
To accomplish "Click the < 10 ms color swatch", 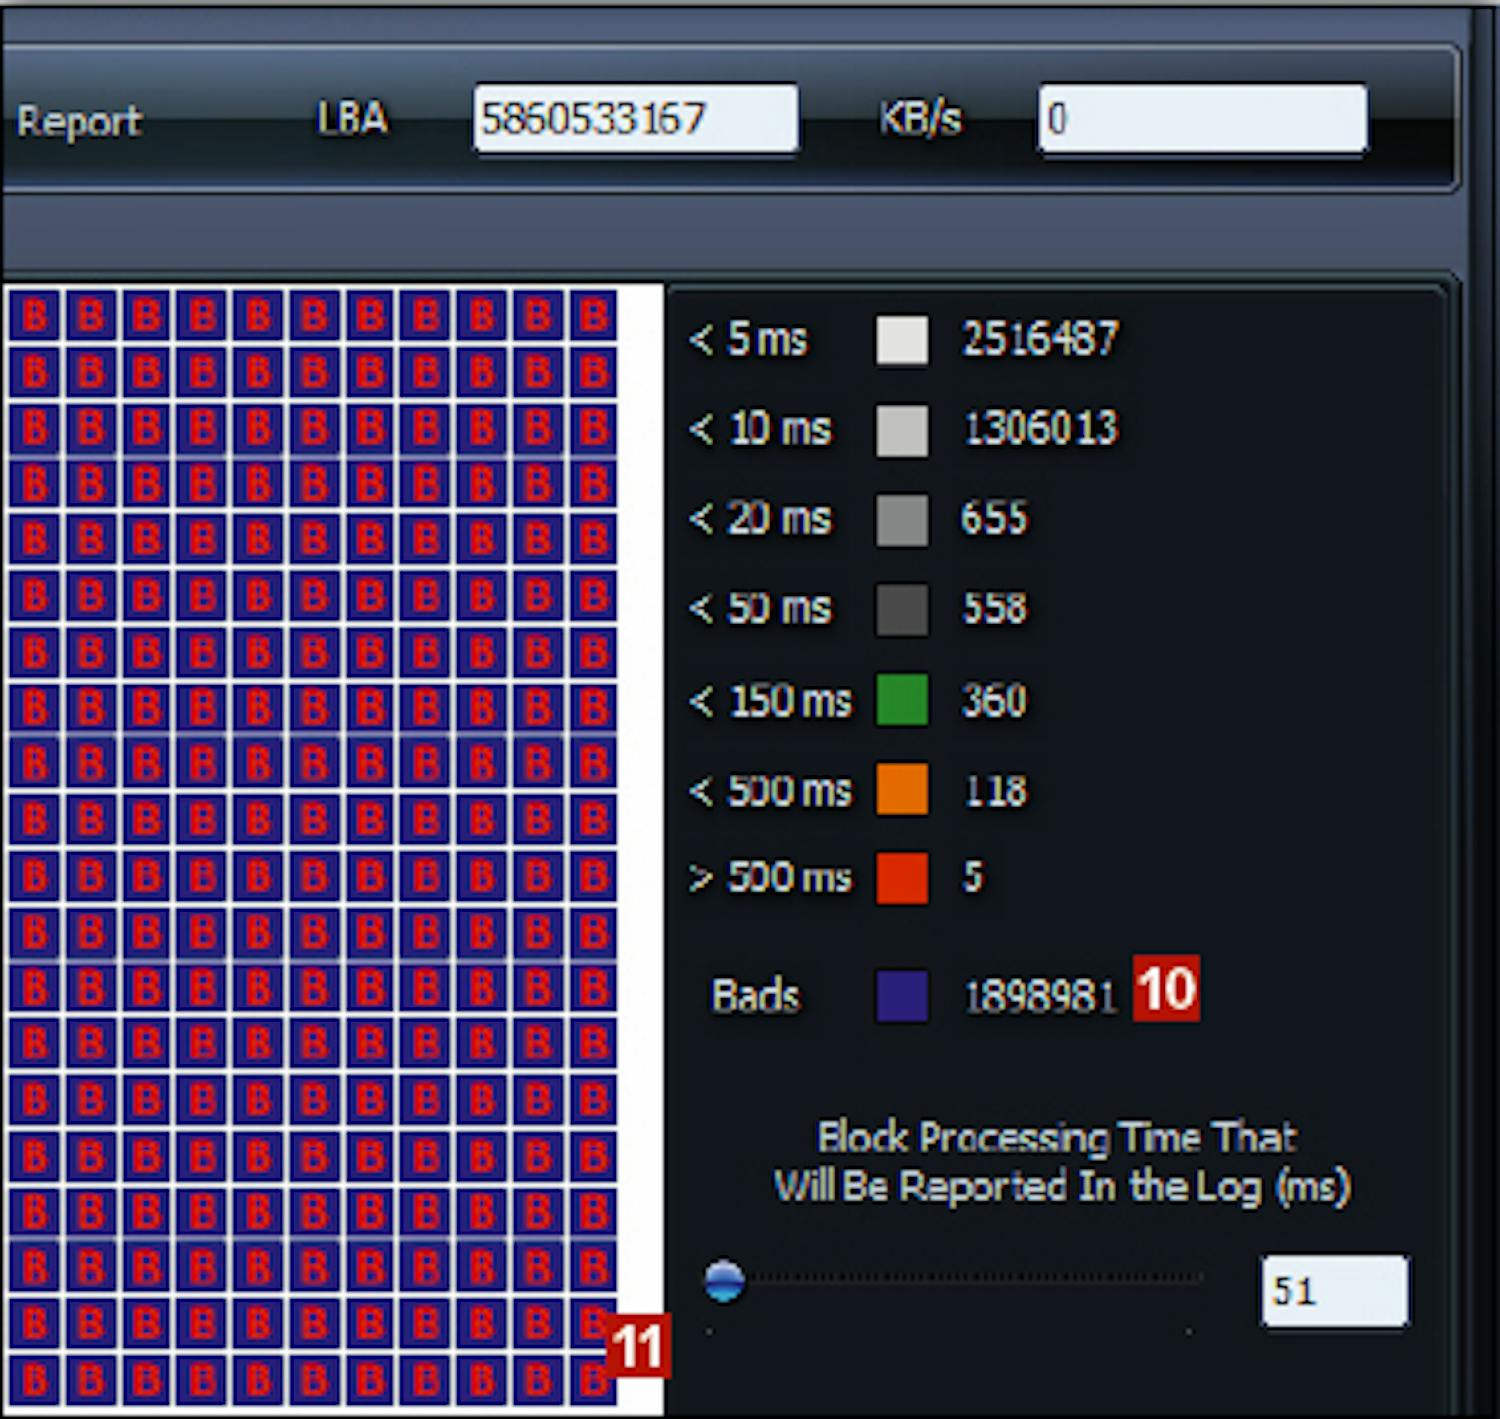I will (x=901, y=430).
